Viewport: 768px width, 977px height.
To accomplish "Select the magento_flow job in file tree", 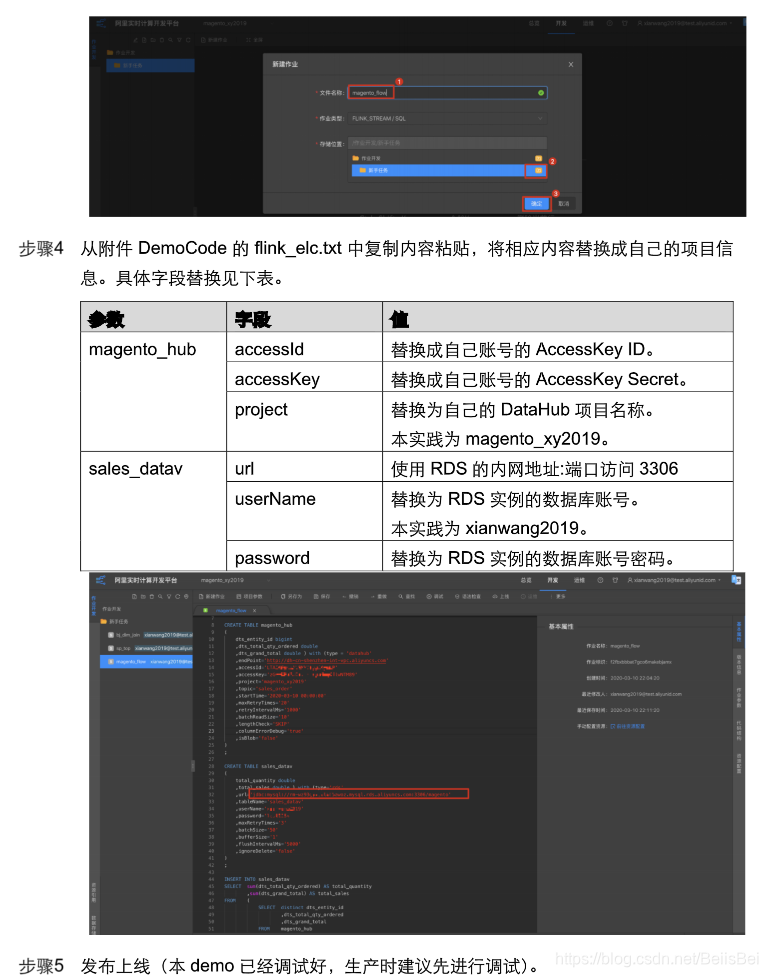I will pos(147,662).
